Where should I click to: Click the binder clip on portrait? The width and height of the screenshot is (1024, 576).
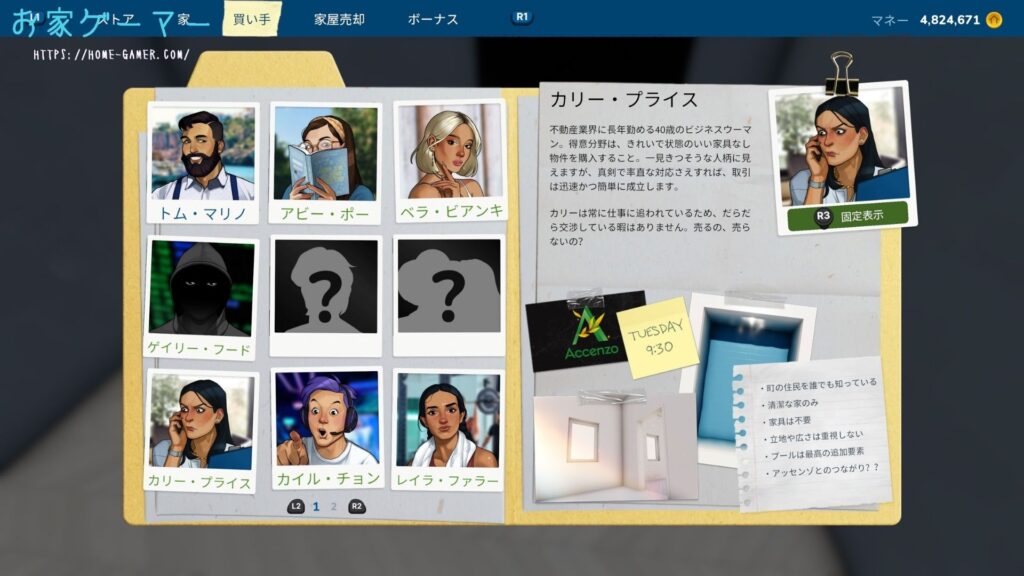pos(841,74)
